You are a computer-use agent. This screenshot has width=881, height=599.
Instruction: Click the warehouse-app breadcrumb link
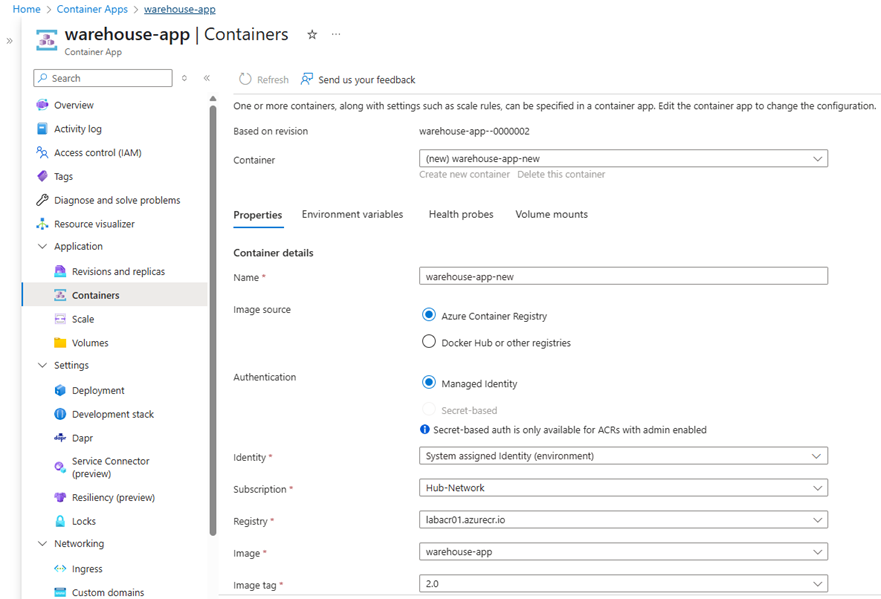coord(180,9)
